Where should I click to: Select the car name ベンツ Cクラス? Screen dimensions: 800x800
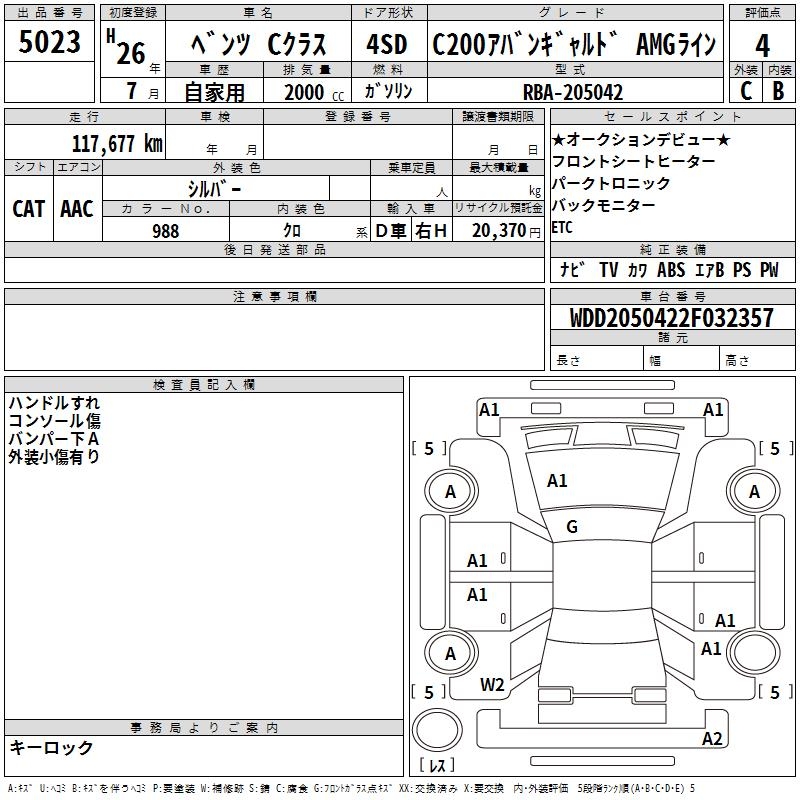pyautogui.click(x=259, y=44)
